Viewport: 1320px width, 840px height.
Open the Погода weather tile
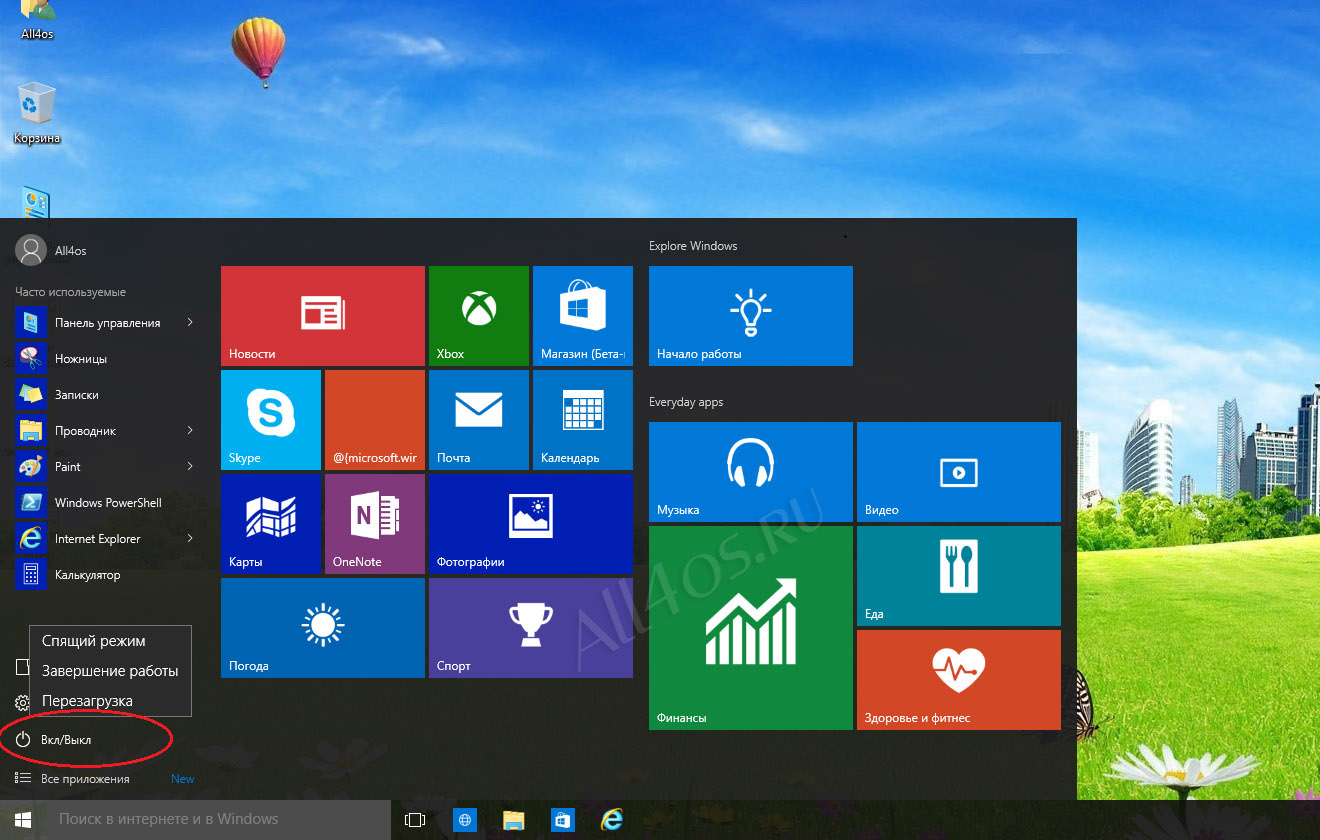[323, 628]
